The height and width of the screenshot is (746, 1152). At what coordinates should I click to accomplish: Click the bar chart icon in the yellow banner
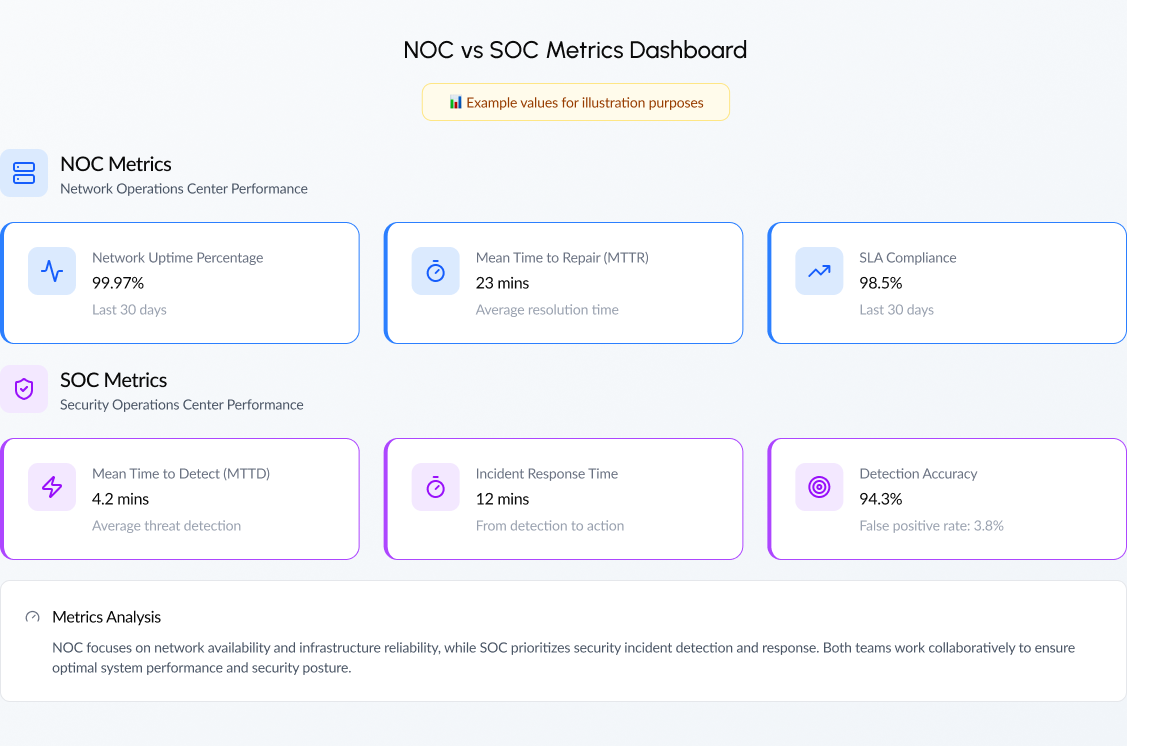pyautogui.click(x=455, y=102)
